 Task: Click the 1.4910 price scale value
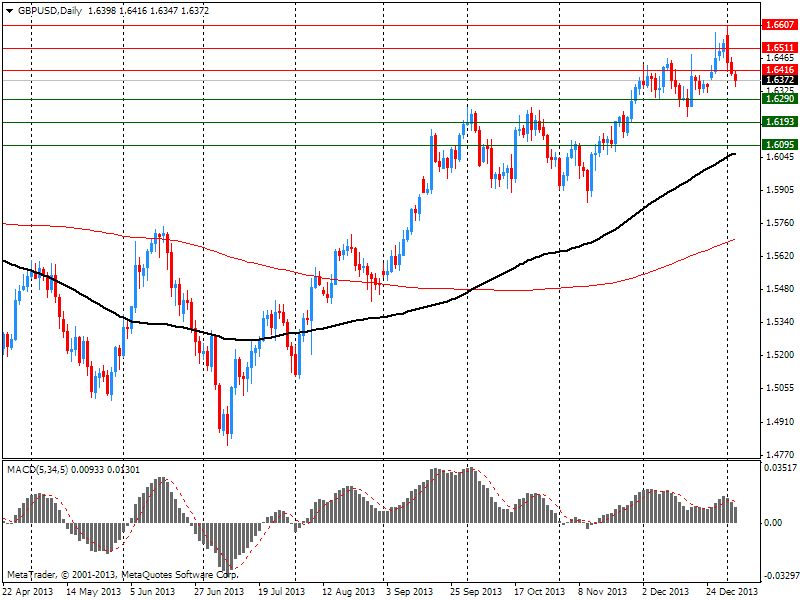(780, 421)
